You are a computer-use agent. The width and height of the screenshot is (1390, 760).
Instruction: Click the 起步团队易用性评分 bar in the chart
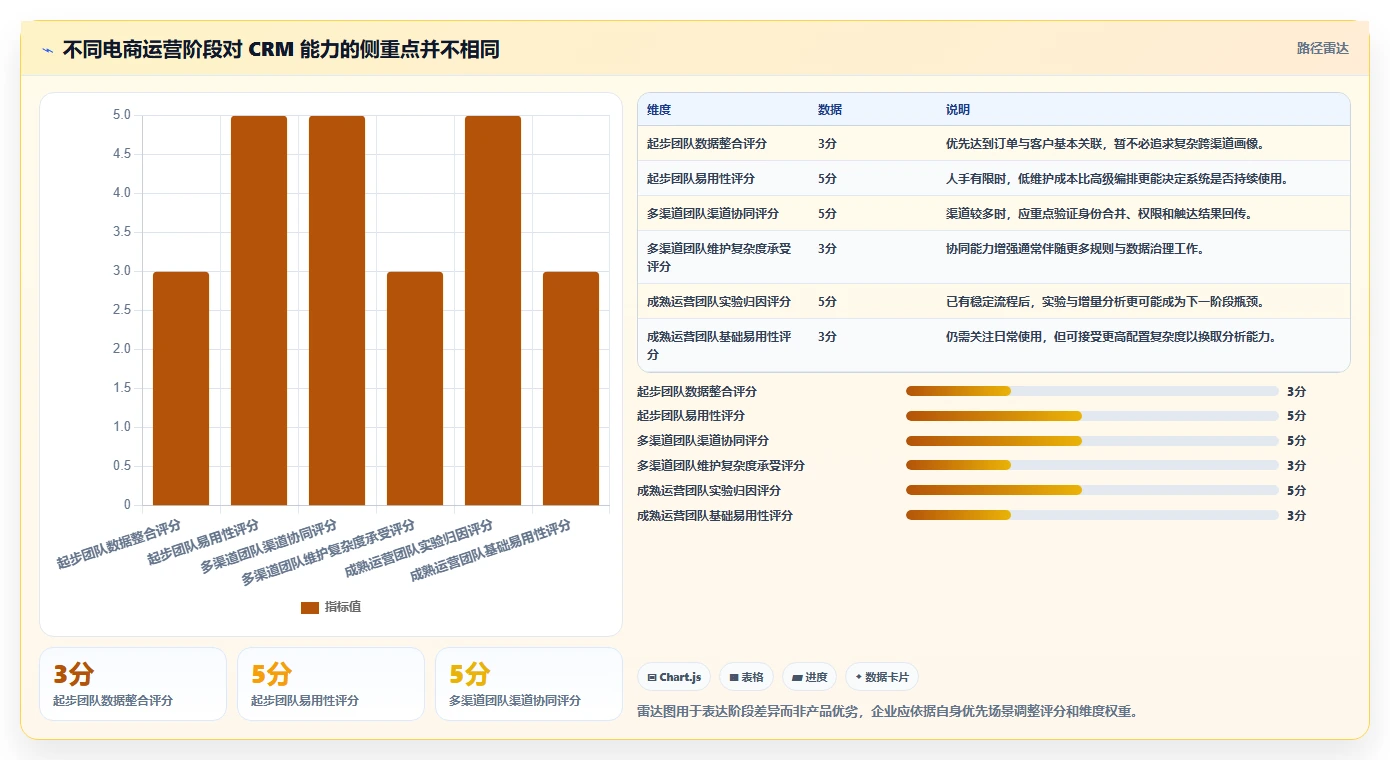click(259, 310)
